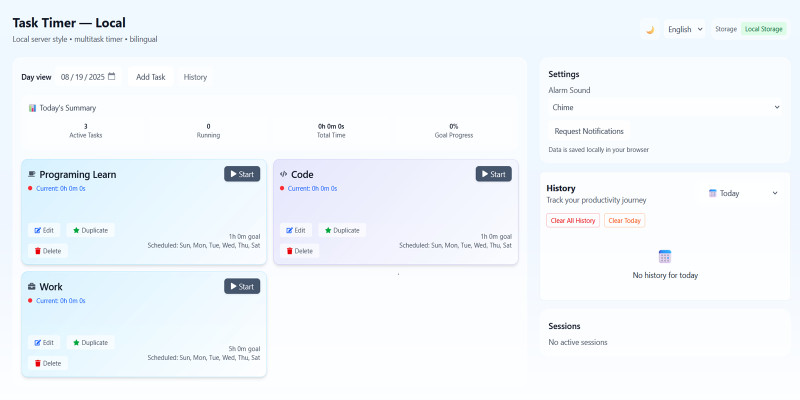
Task: Start the Programing Learn timer
Action: coord(242,174)
